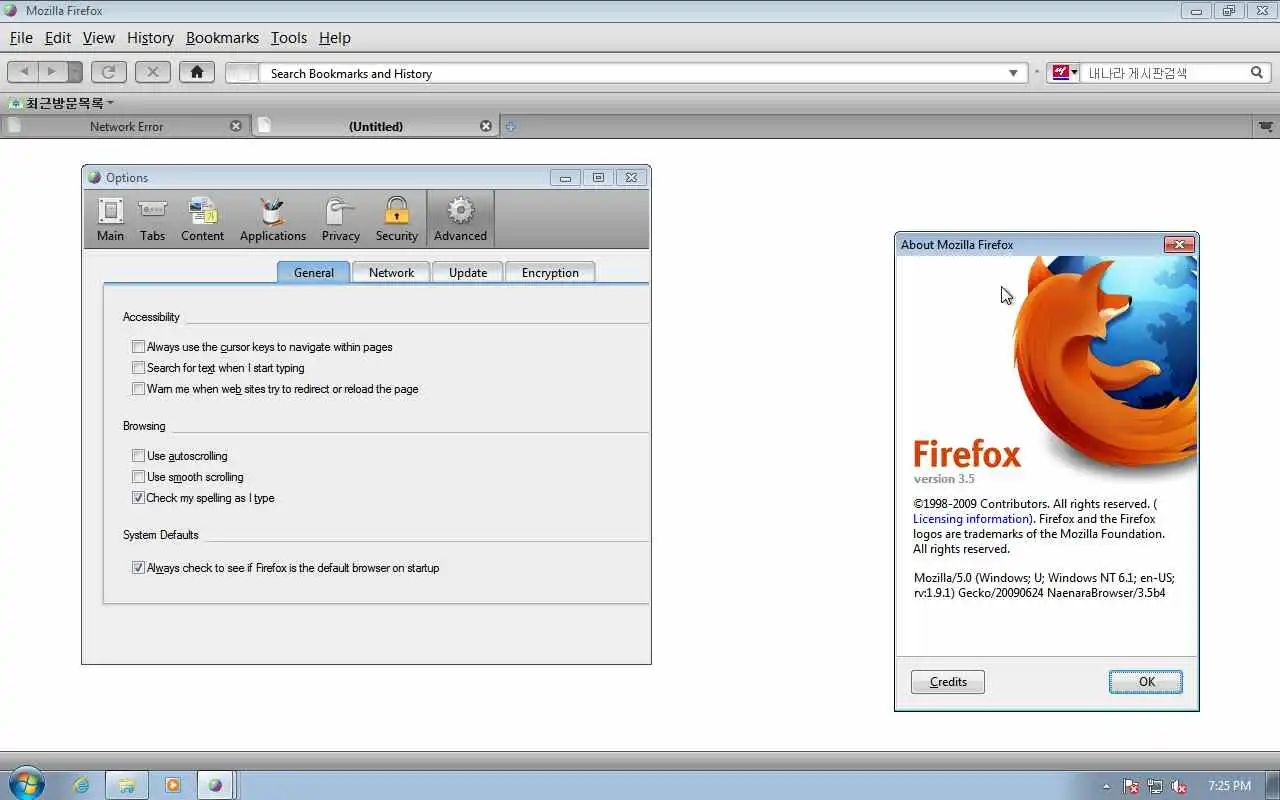This screenshot has width=1280, height=800.
Task: Click the site identity box in address bar
Action: (241, 73)
